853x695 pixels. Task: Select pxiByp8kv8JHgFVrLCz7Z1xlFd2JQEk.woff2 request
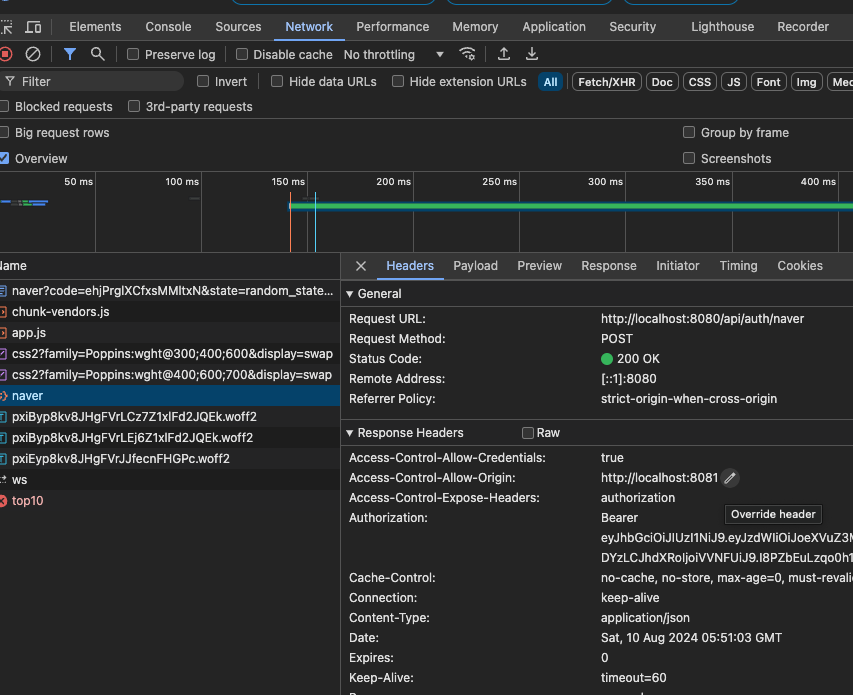click(170, 417)
